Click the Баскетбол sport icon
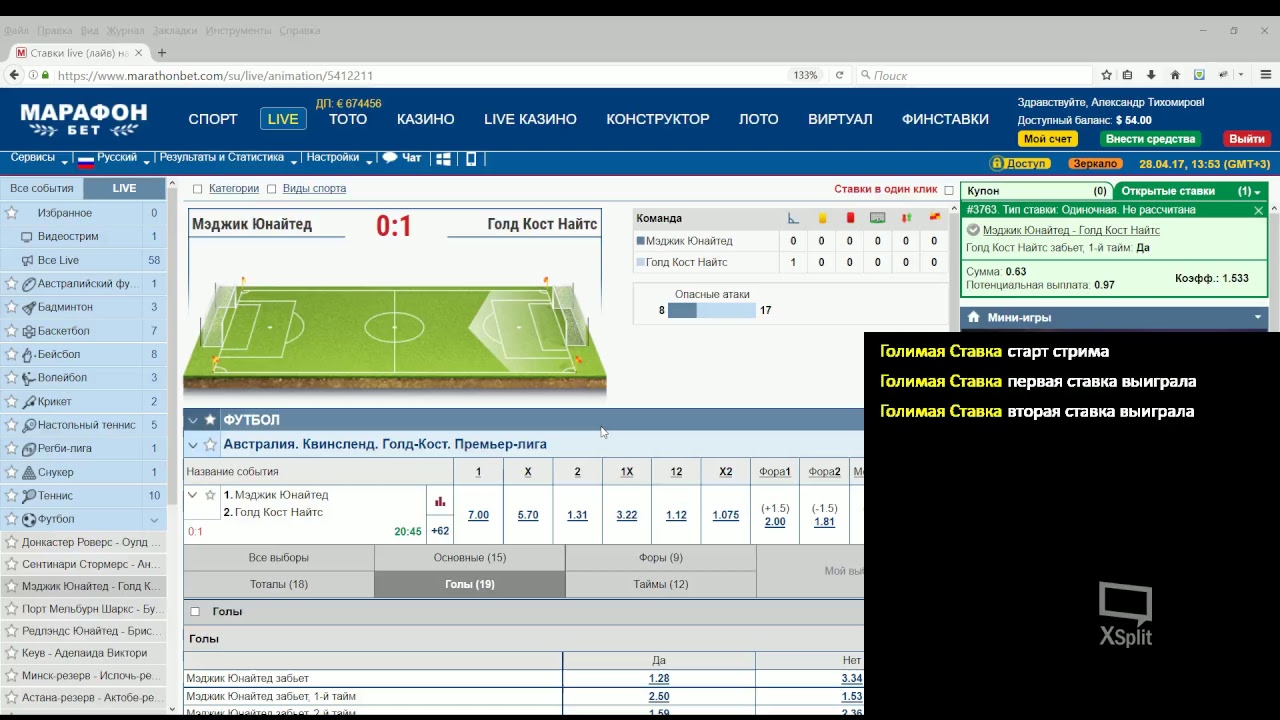The height and width of the screenshot is (720, 1280). pyautogui.click(x=29, y=331)
